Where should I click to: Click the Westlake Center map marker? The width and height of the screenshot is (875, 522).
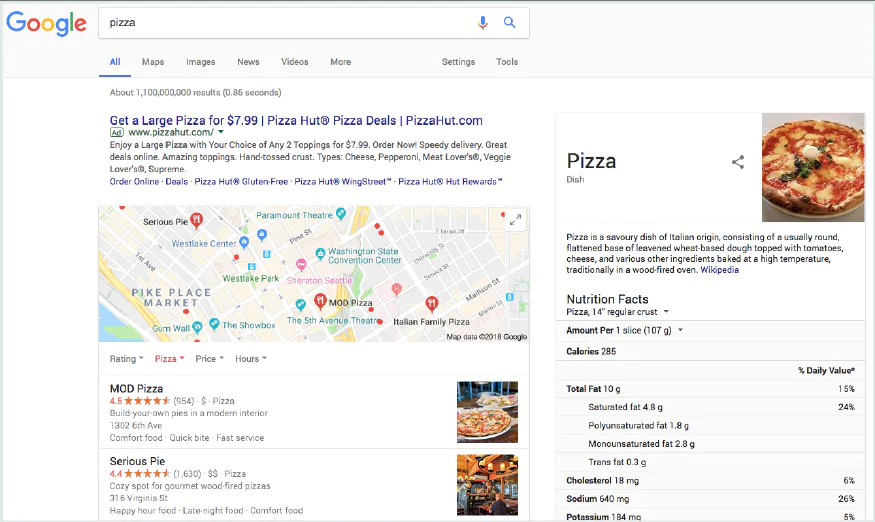(x=244, y=243)
